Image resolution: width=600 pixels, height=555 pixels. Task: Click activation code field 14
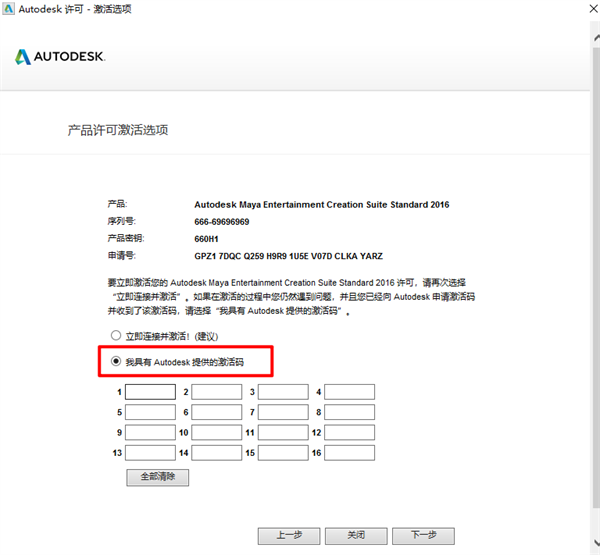[217, 453]
